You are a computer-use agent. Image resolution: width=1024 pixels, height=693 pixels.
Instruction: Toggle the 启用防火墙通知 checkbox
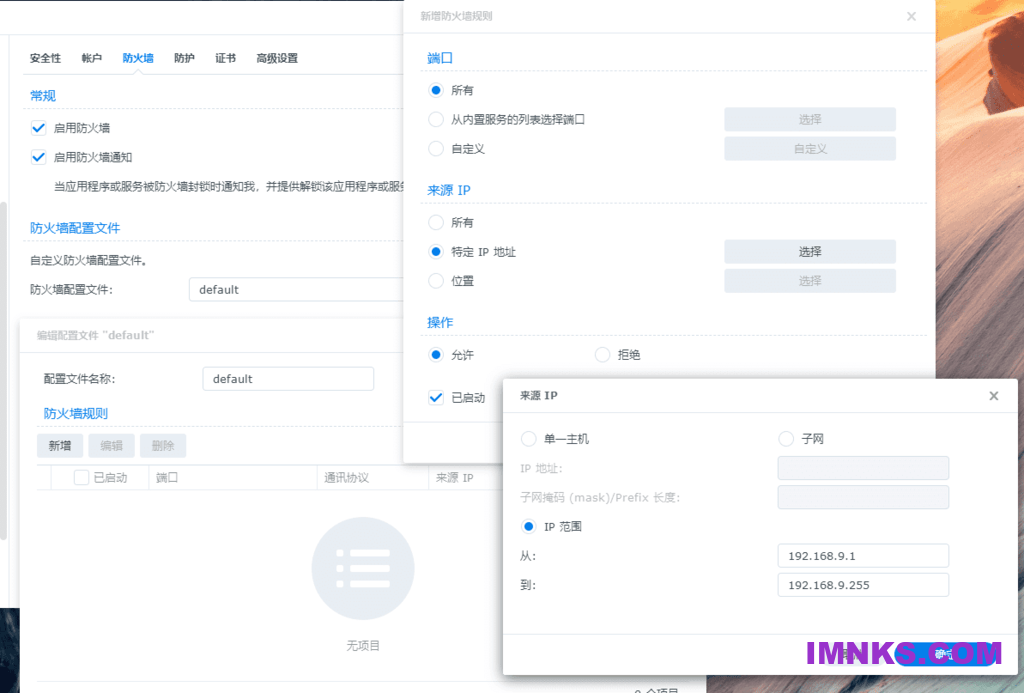click(39, 157)
